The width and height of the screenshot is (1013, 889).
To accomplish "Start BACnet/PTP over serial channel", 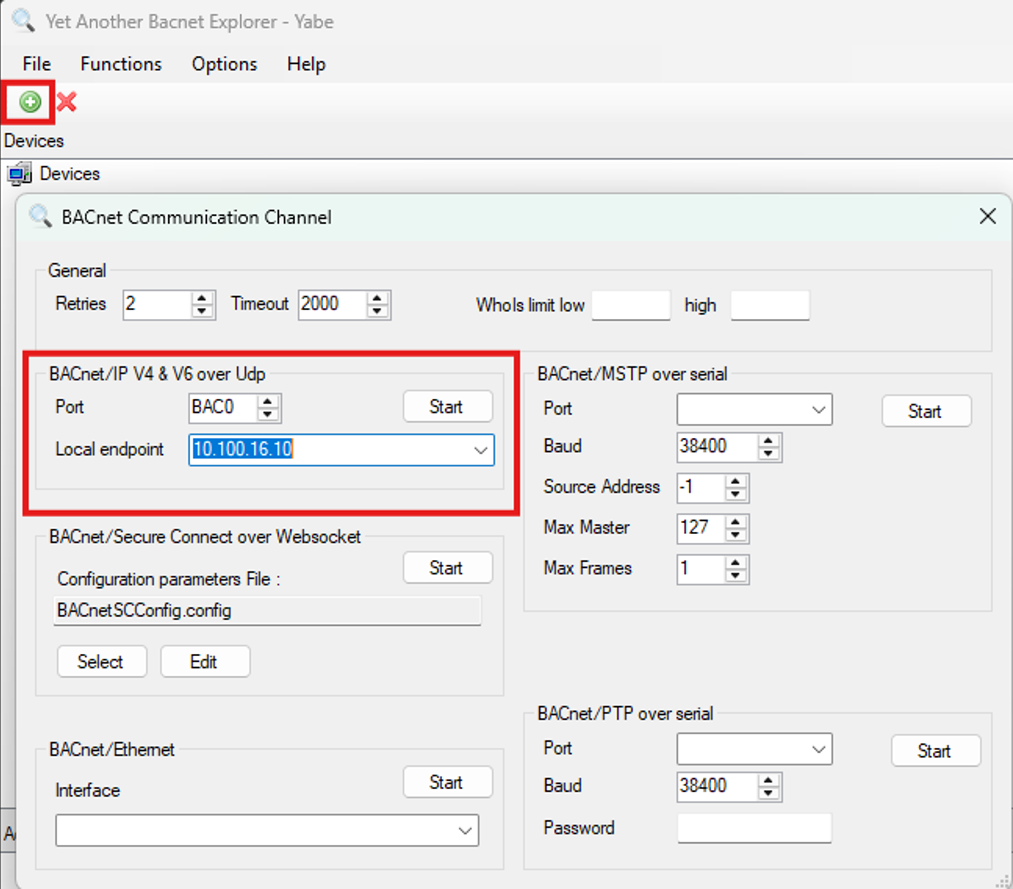I will (x=935, y=751).
